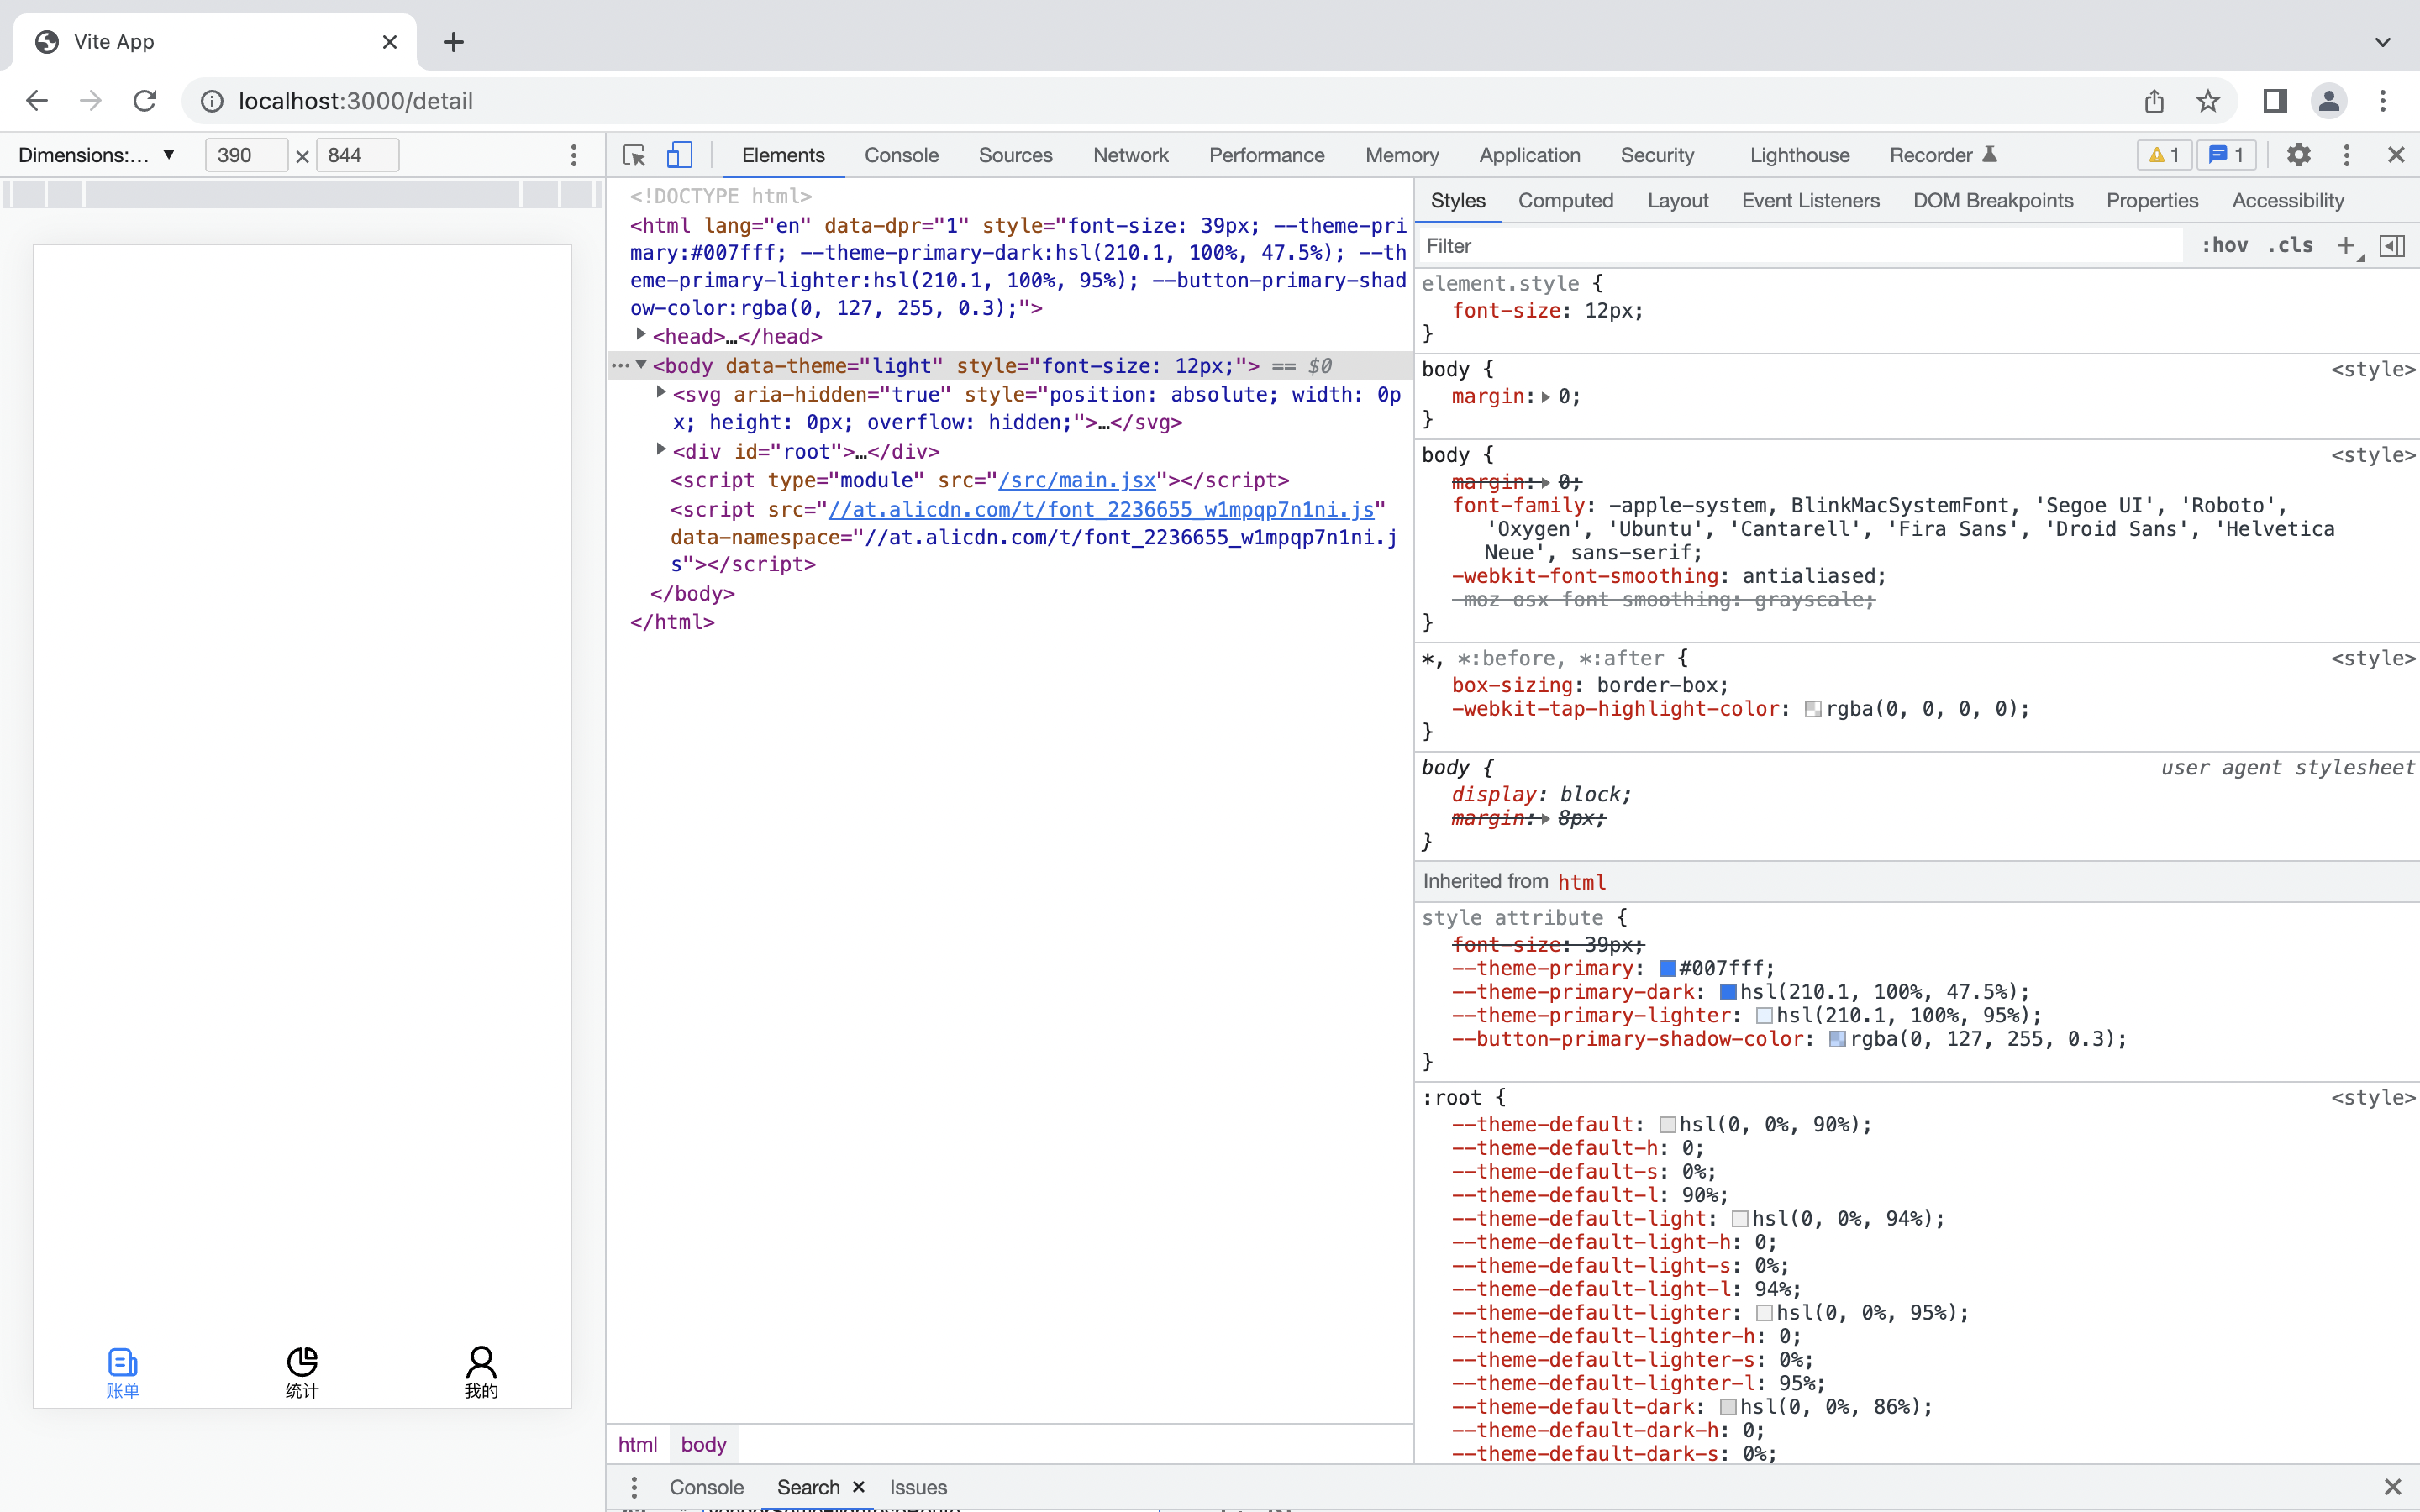Click the width field showing 390
The width and height of the screenshot is (2420, 1512).
coord(246,155)
